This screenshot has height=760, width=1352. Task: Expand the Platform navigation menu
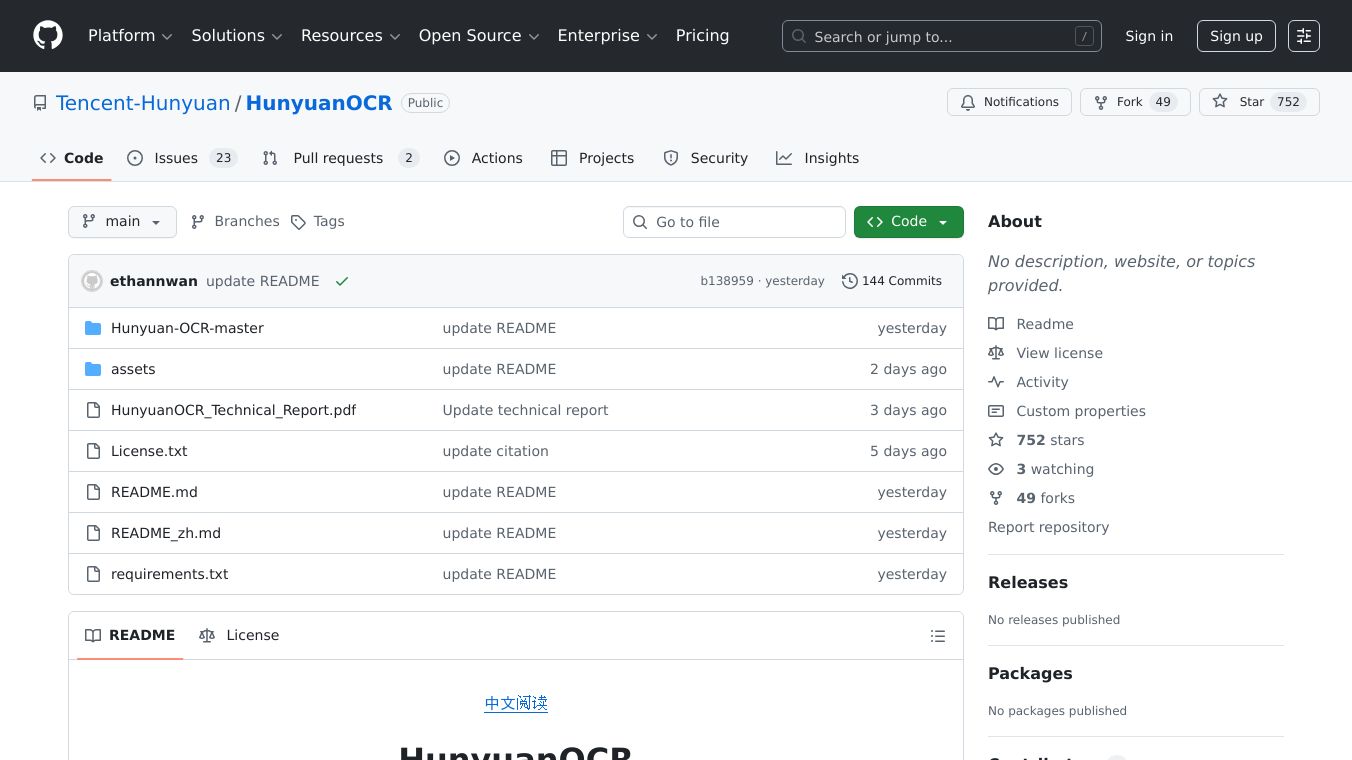click(x=130, y=36)
